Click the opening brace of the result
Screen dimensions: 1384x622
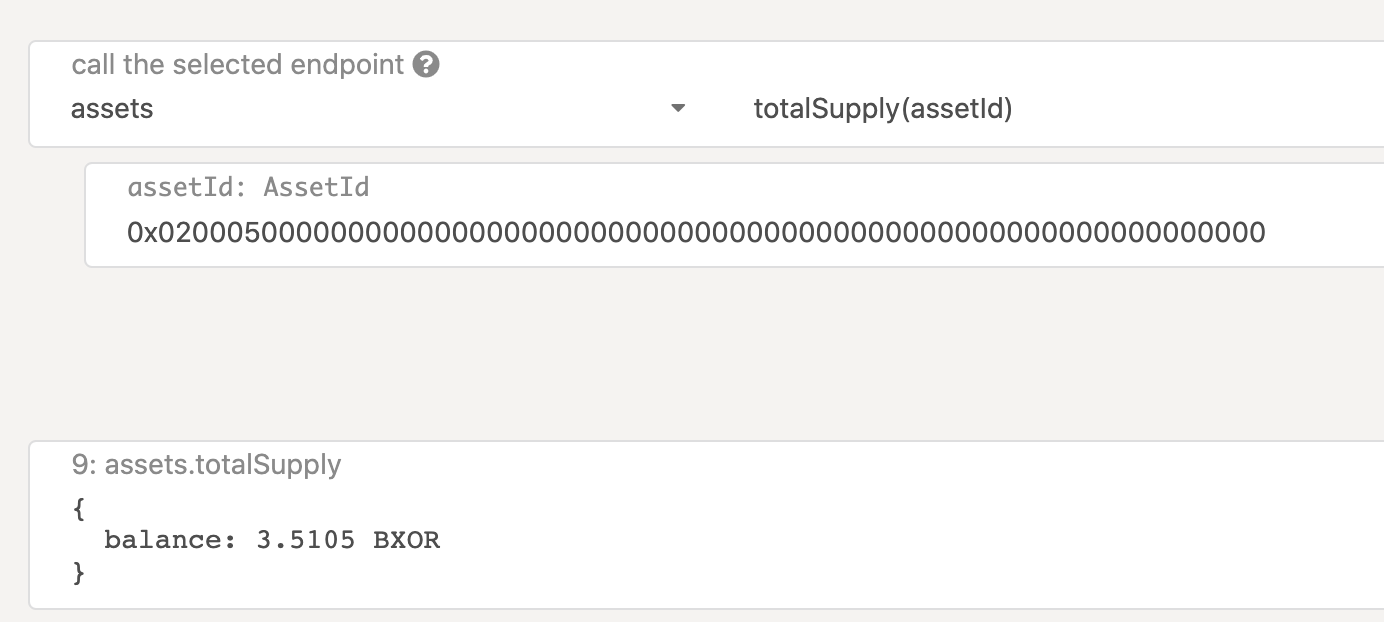pos(79,509)
